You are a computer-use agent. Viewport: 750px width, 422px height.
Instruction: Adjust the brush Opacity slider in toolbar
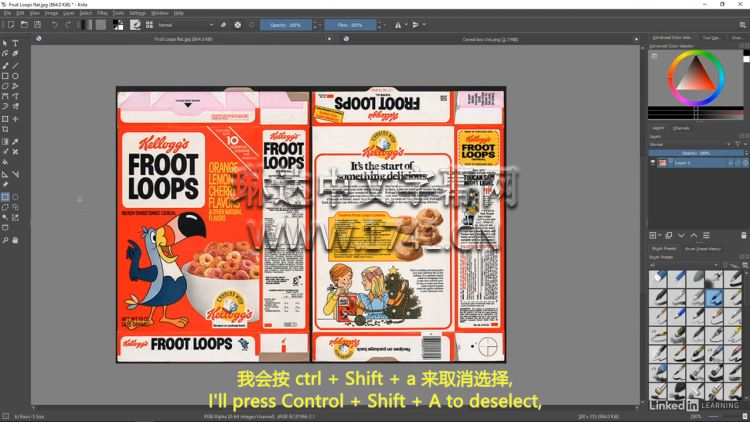286,25
